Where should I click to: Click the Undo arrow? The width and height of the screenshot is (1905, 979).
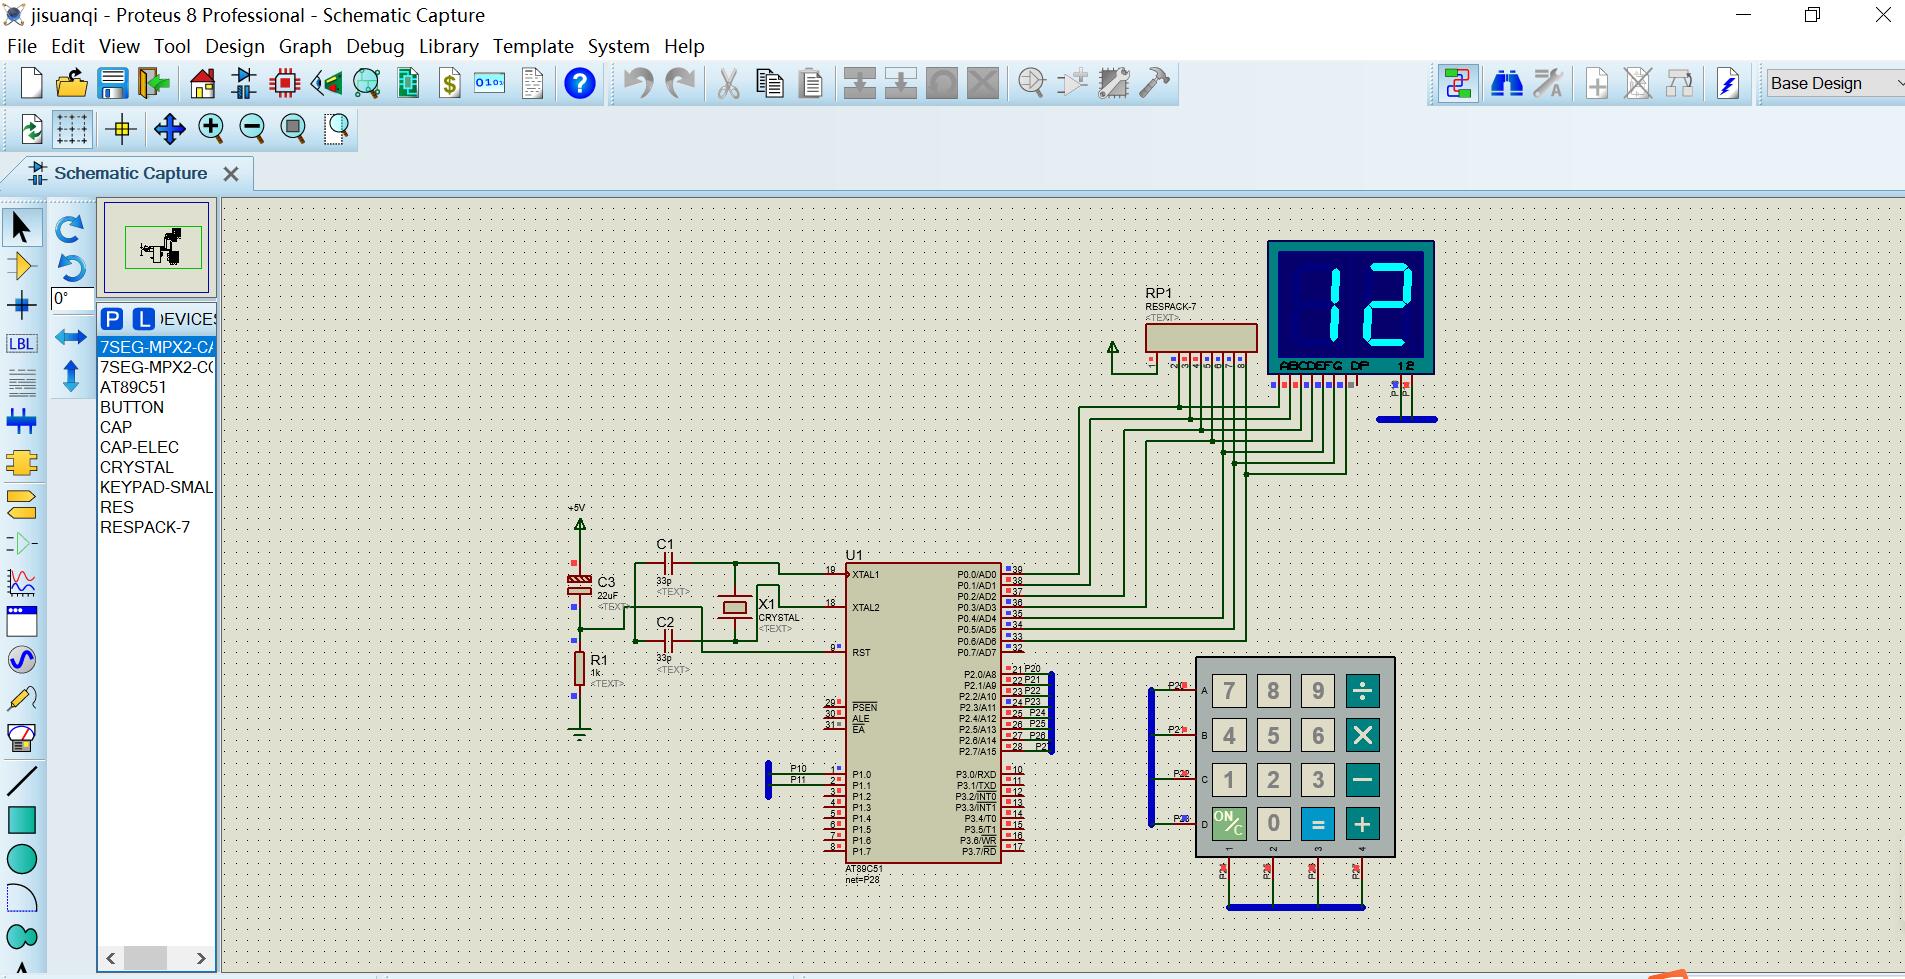638,83
